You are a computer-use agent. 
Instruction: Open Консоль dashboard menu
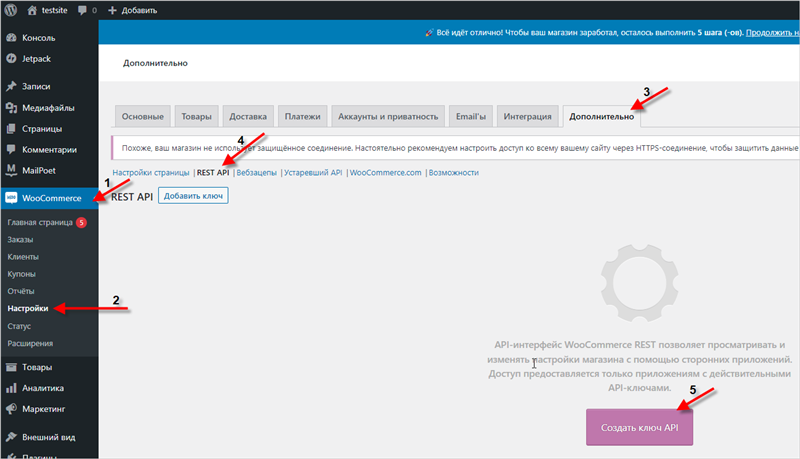tap(36, 40)
